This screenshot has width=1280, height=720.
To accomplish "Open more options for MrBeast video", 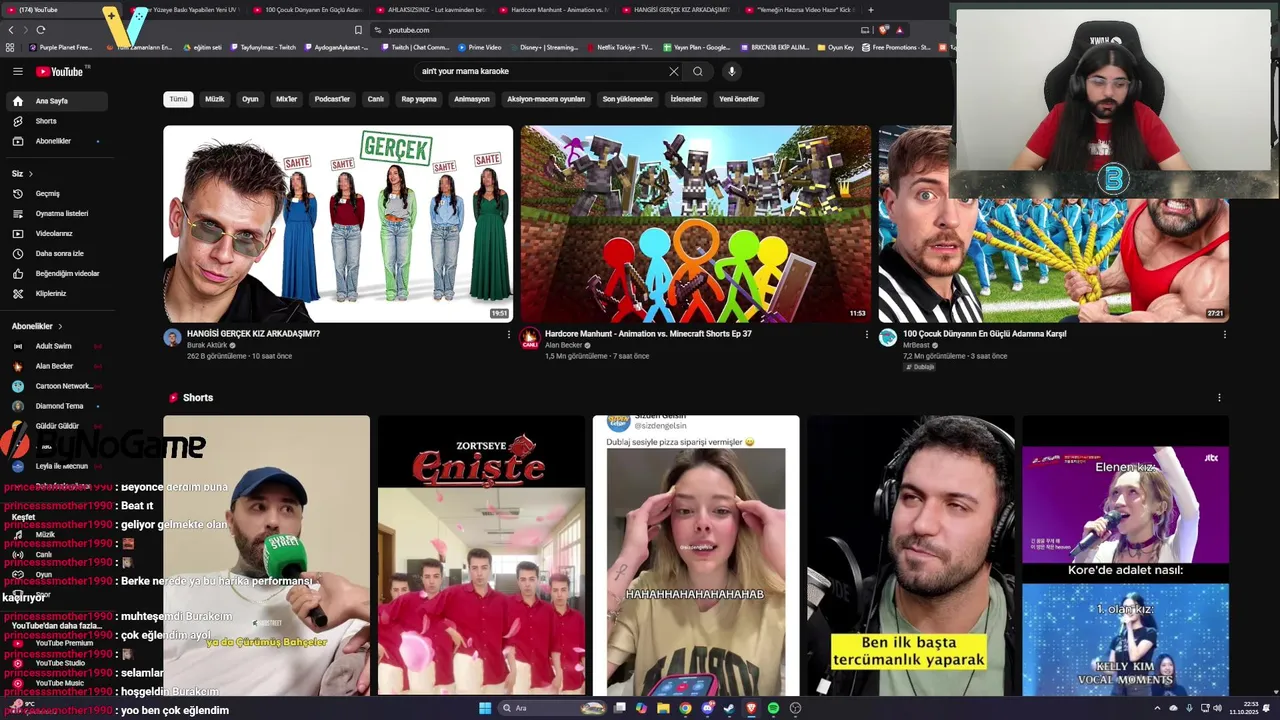I will tap(1224, 335).
